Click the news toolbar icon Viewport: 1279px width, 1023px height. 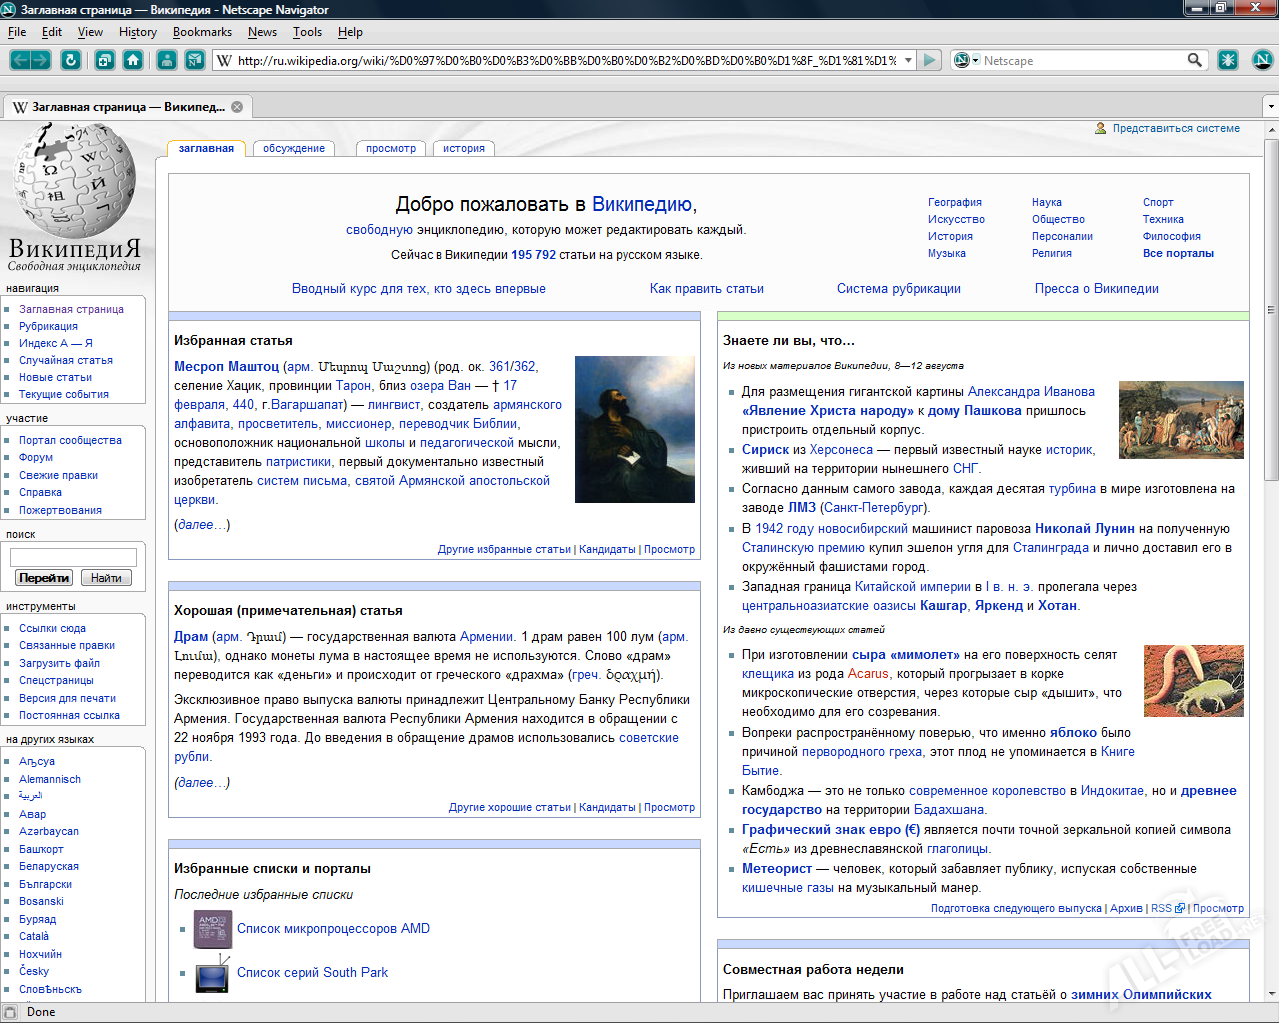(x=195, y=60)
